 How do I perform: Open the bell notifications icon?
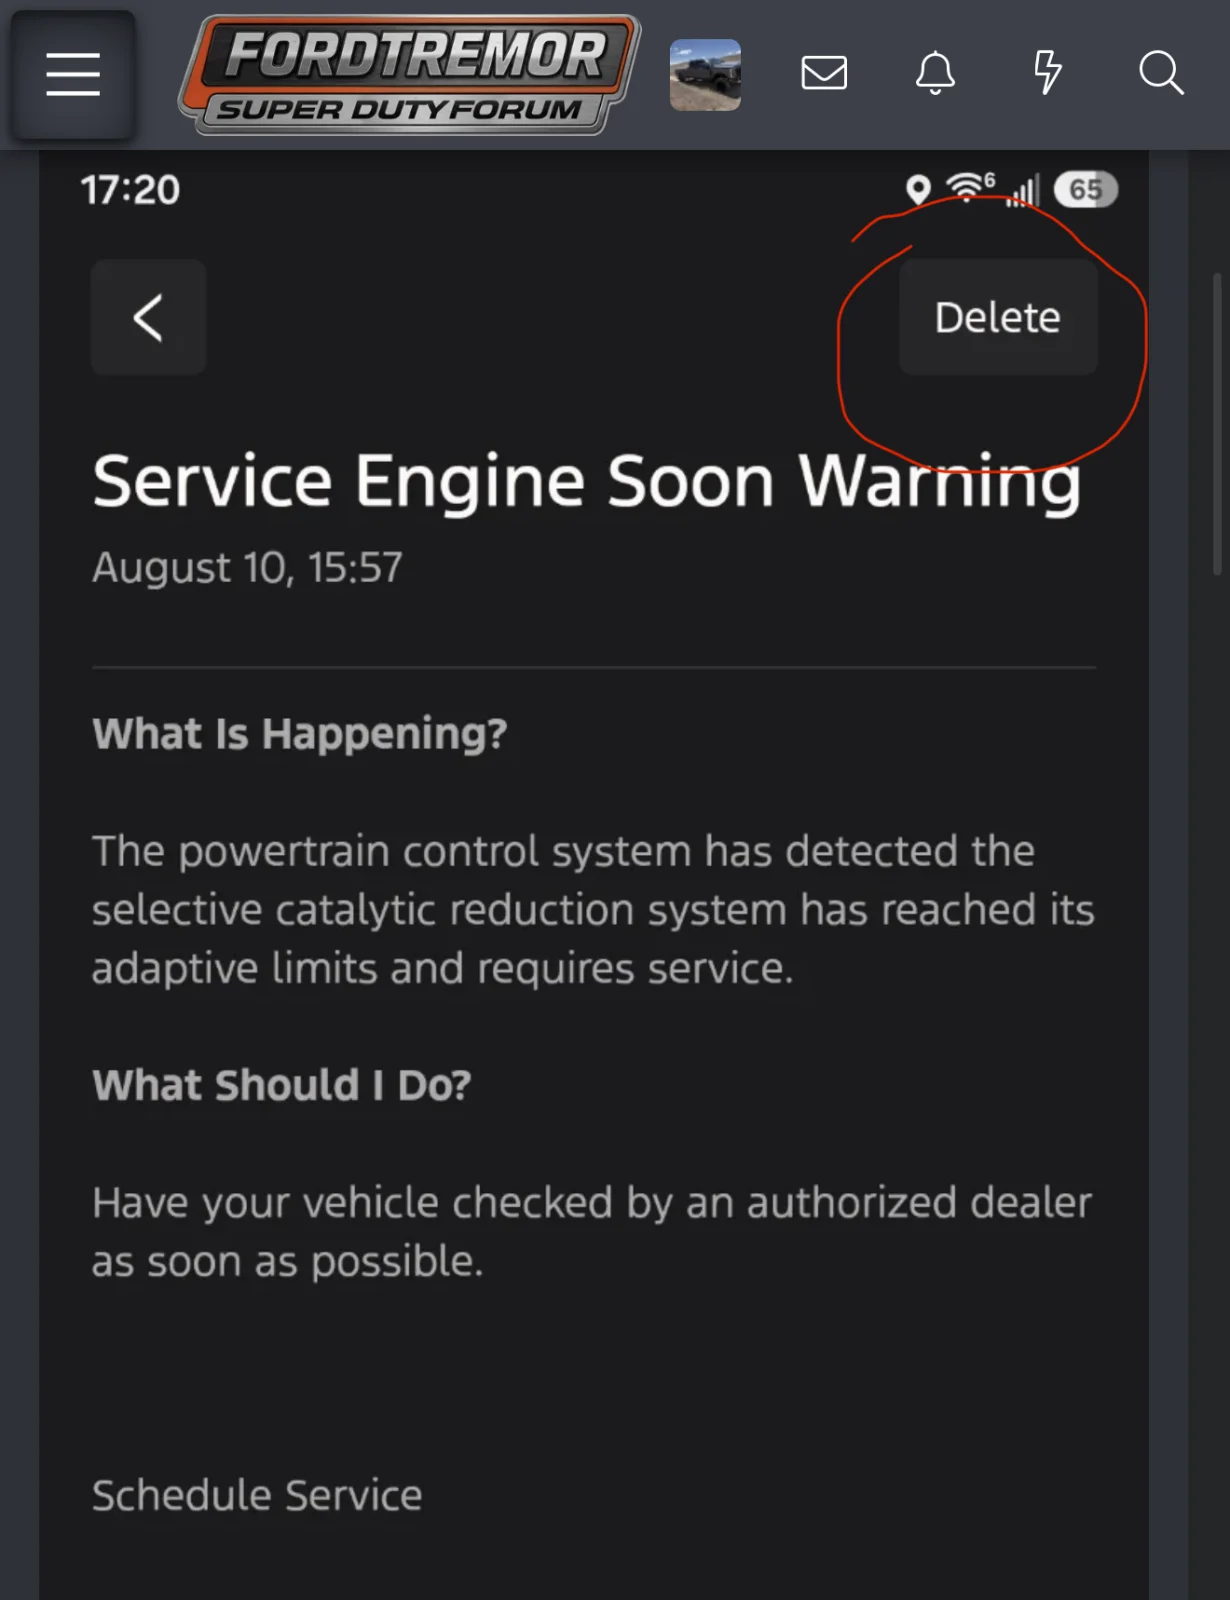tap(936, 73)
